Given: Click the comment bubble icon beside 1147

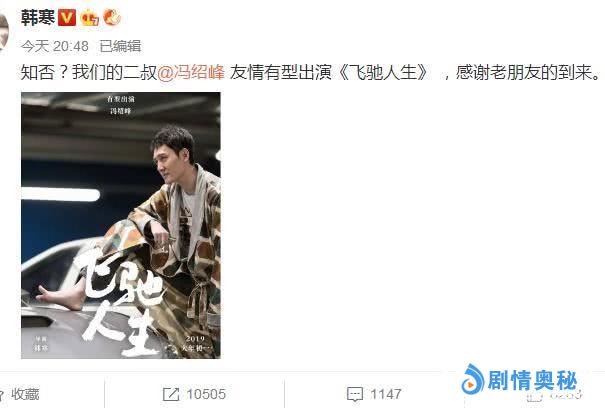Looking at the screenshot, I should 355,394.
